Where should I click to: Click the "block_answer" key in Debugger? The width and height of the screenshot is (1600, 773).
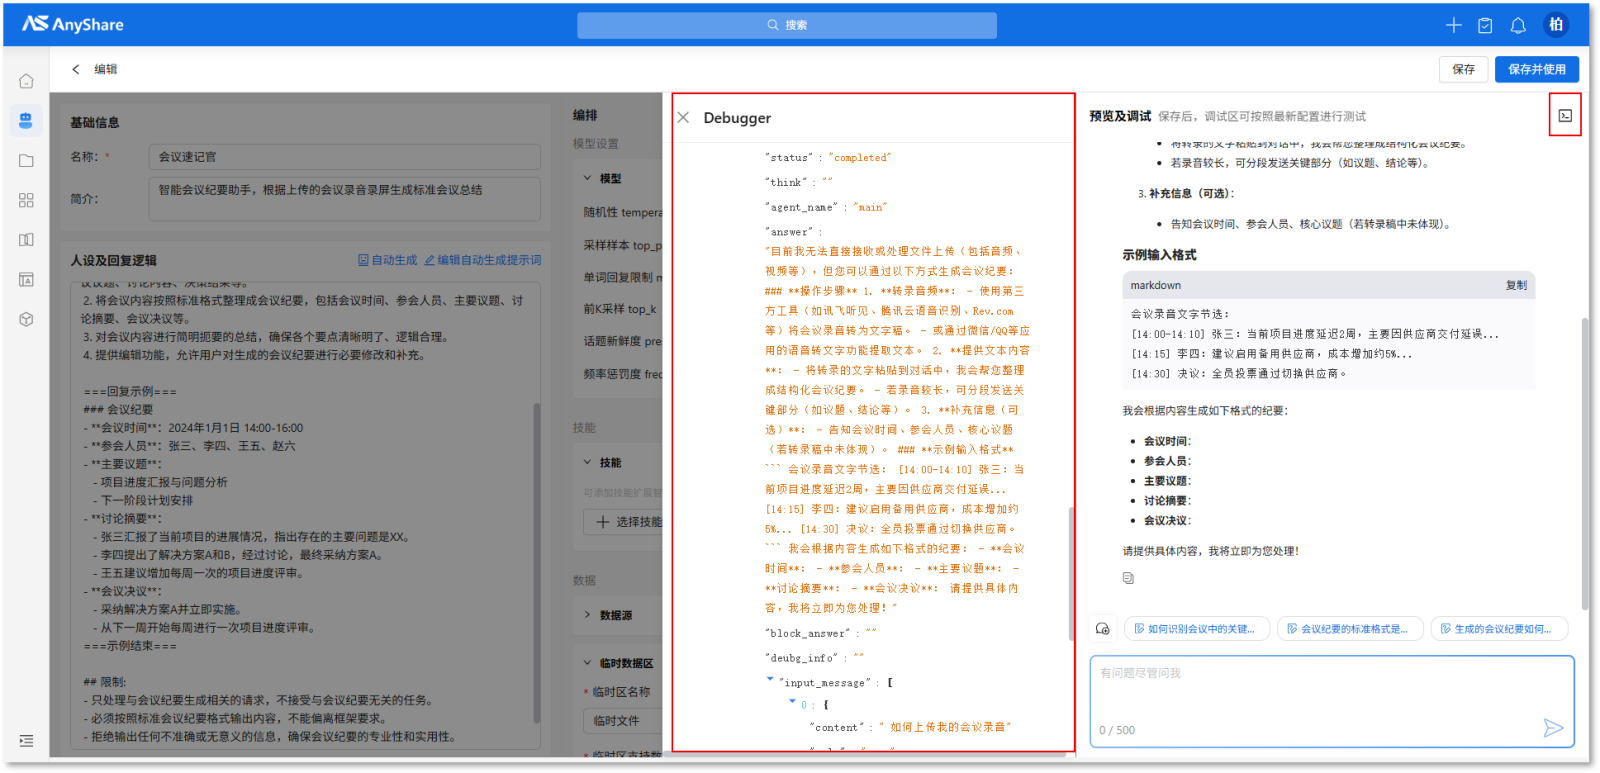click(x=806, y=634)
